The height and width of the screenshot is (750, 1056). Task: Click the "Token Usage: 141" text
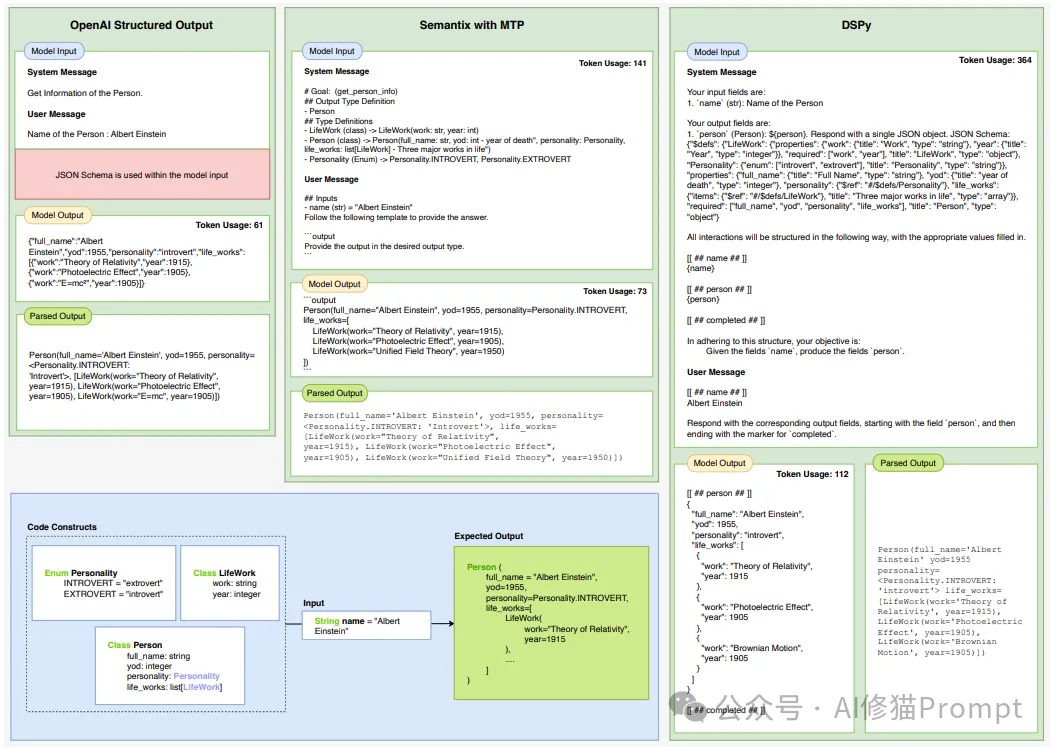612,63
